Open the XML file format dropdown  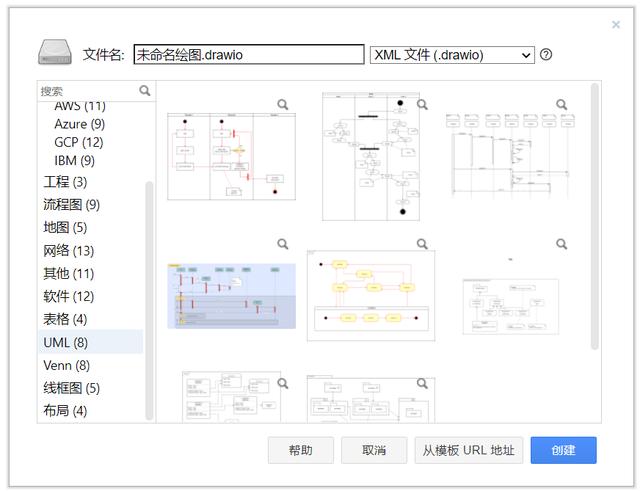click(x=452, y=55)
